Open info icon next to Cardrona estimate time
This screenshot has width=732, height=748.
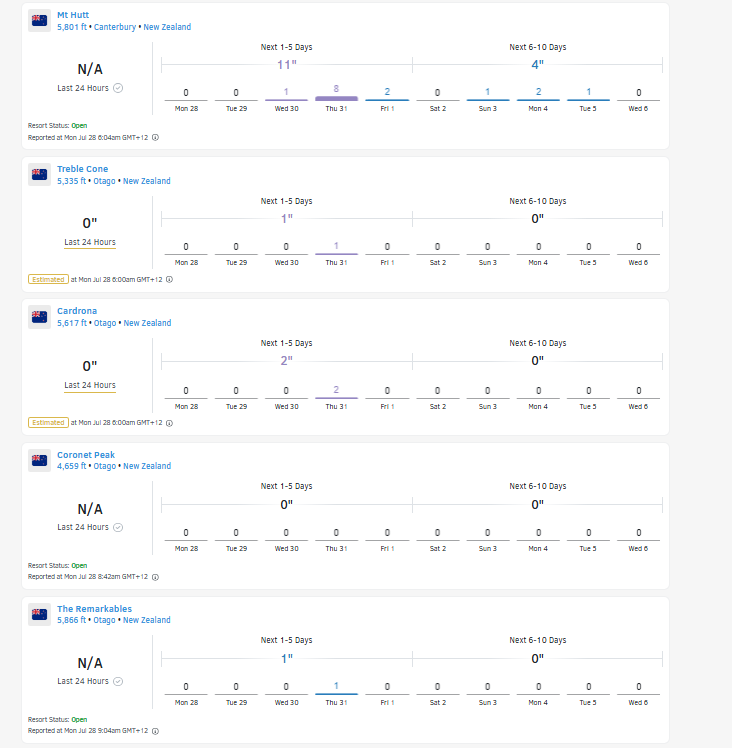click(x=169, y=423)
